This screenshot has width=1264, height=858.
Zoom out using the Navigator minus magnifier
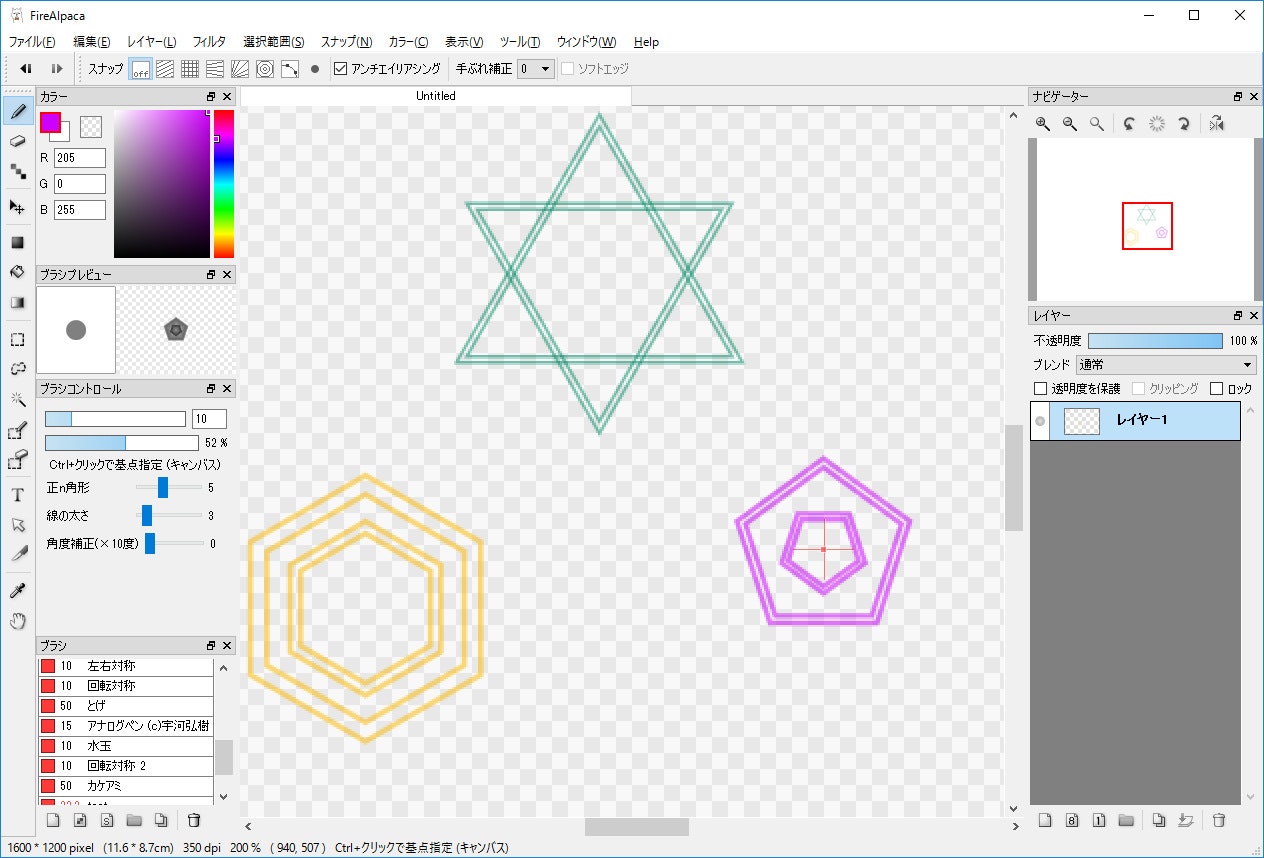pyautogui.click(x=1070, y=124)
